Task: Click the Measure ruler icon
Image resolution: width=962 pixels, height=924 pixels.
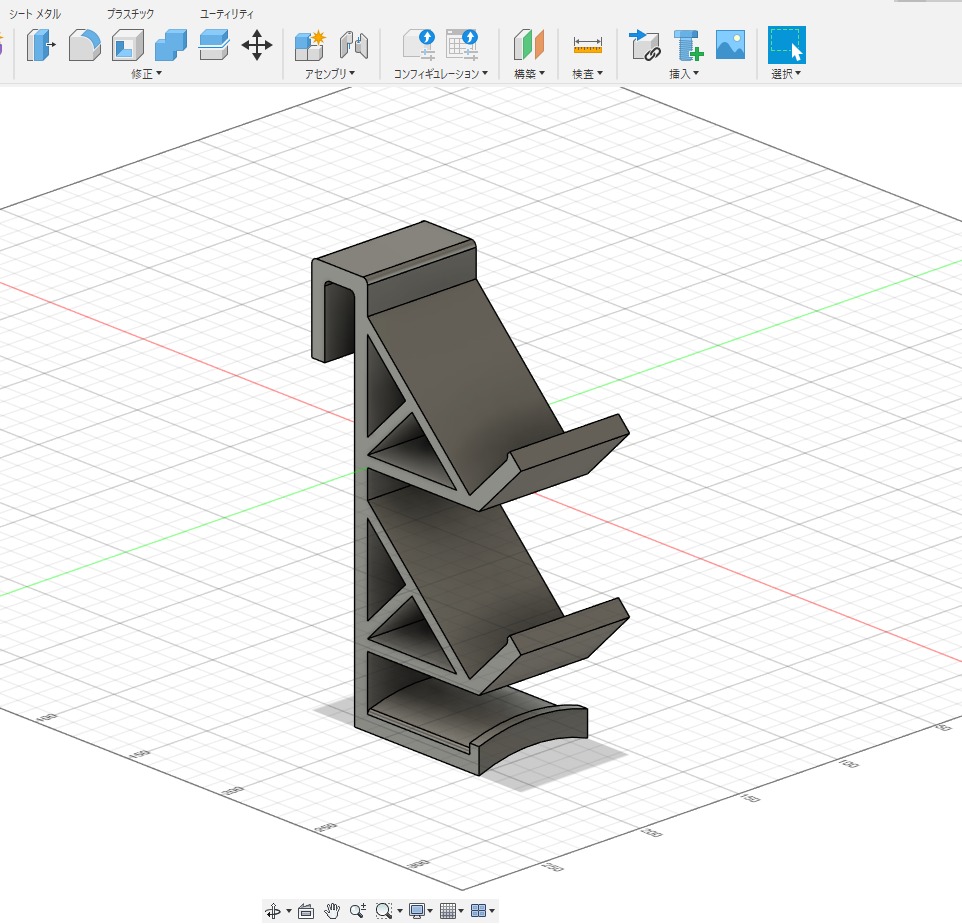Action: [x=587, y=45]
